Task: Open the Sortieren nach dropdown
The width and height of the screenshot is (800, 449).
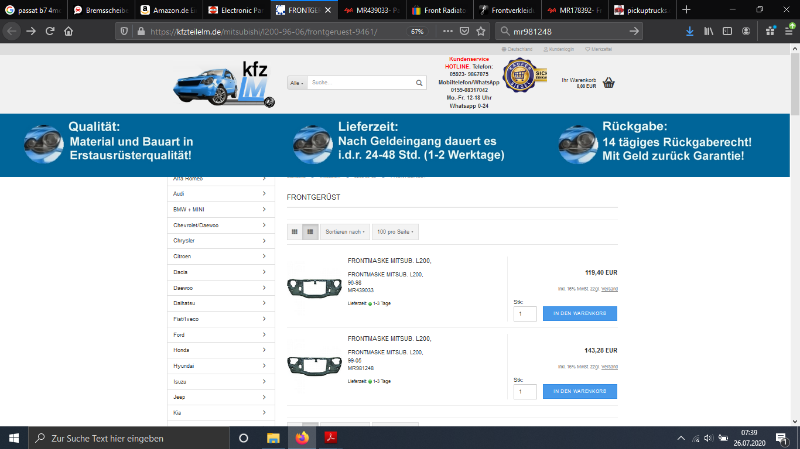Action: 345,232
